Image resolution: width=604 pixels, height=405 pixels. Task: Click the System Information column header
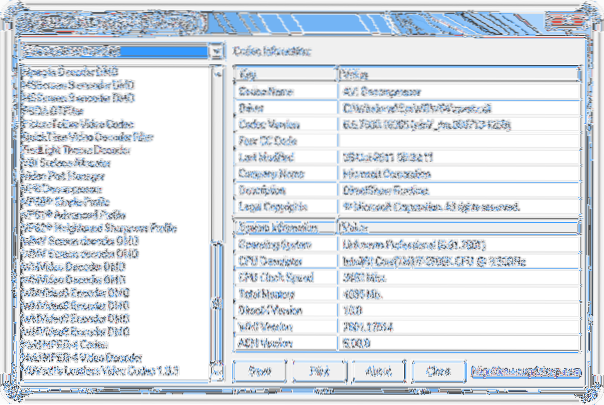click(285, 227)
